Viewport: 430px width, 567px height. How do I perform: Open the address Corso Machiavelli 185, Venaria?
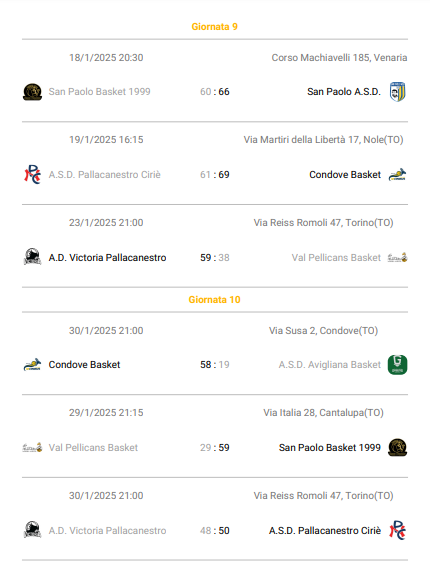[x=339, y=58]
